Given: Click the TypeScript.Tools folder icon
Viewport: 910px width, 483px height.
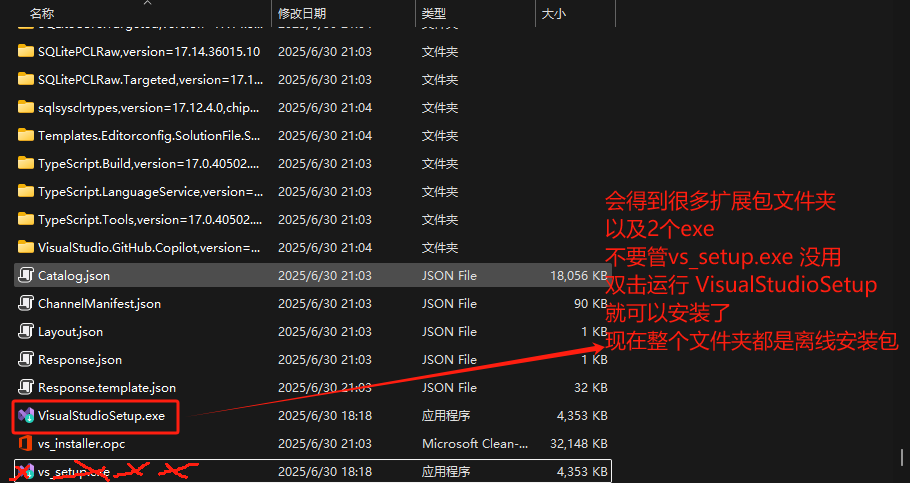Looking at the screenshot, I should coord(26,219).
